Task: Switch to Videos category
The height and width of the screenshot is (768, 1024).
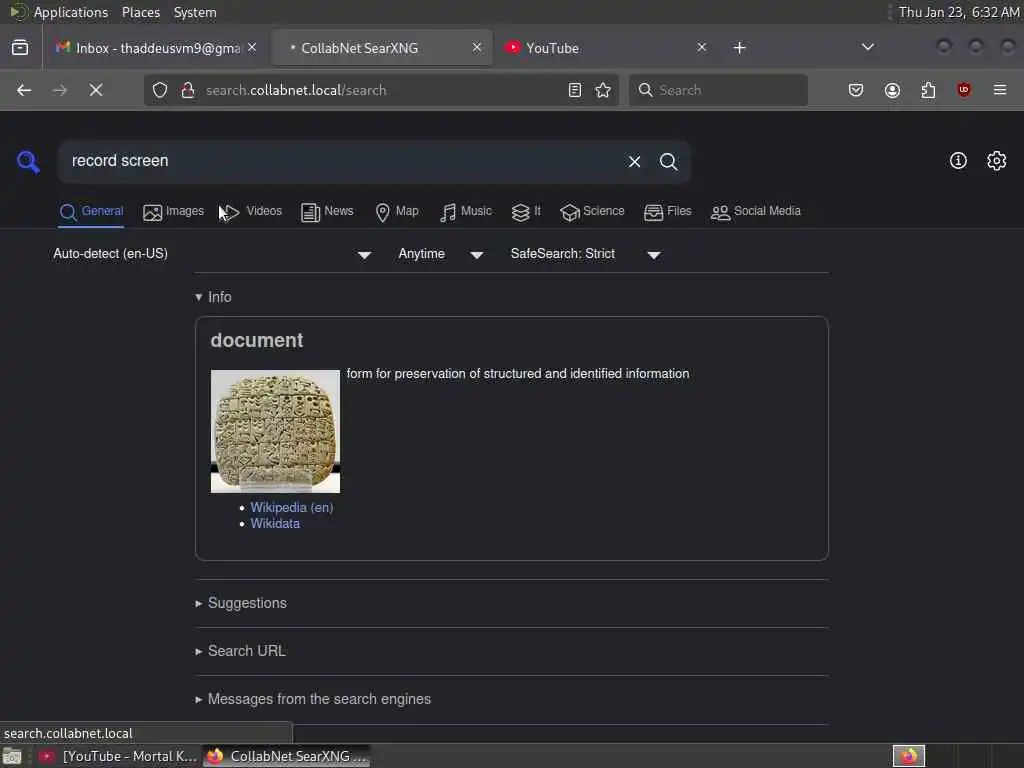Action: click(x=253, y=212)
